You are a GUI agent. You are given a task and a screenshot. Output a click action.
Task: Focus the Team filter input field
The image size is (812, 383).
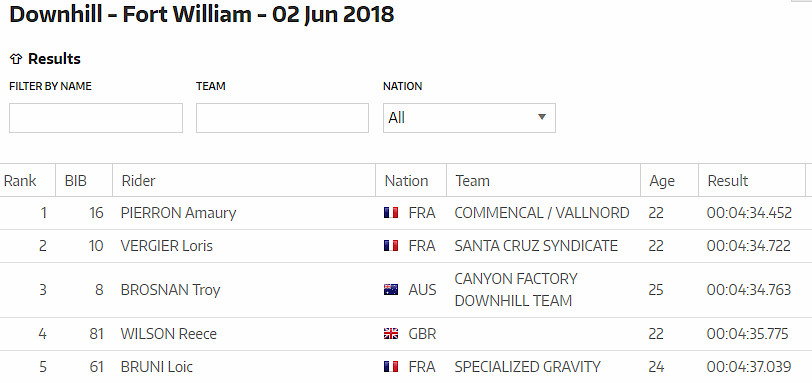tap(282, 118)
